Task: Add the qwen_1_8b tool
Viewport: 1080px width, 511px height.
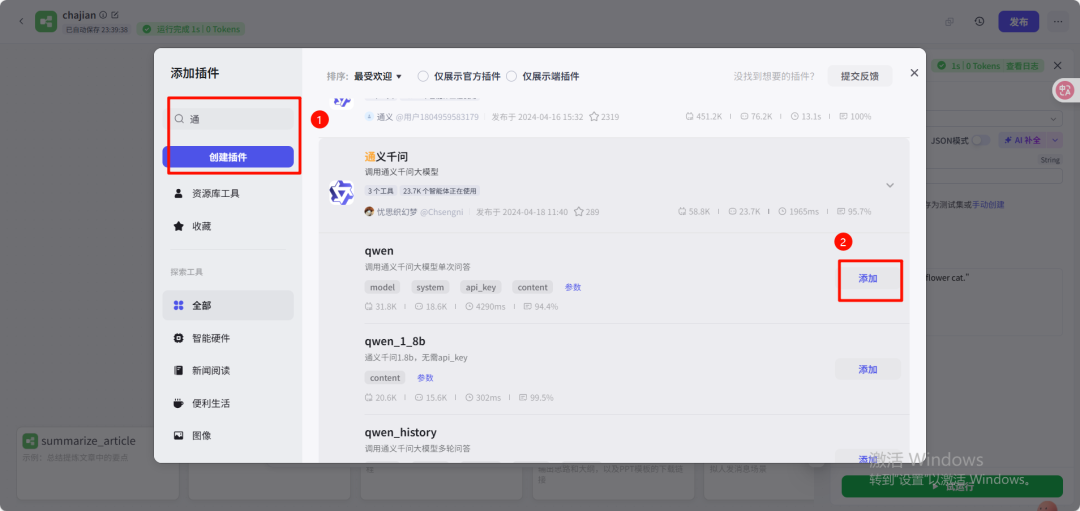Action: coord(868,369)
